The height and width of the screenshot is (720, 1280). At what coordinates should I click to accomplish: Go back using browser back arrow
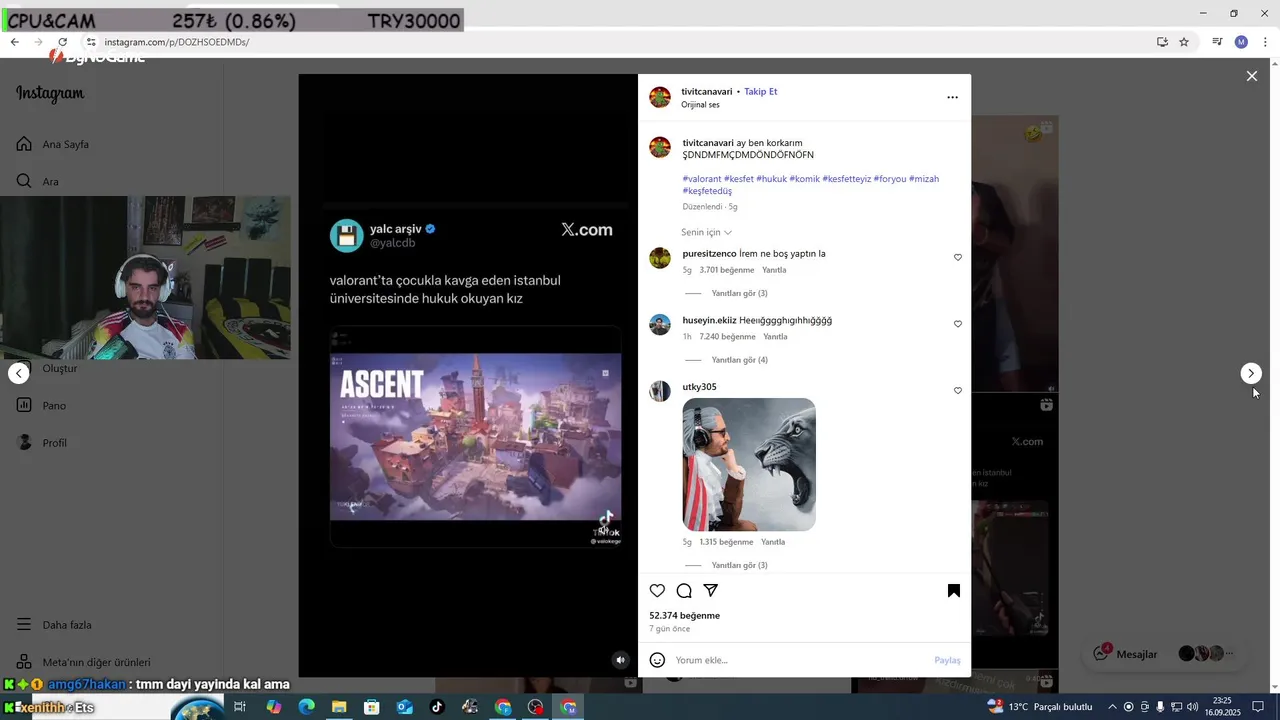click(14, 42)
